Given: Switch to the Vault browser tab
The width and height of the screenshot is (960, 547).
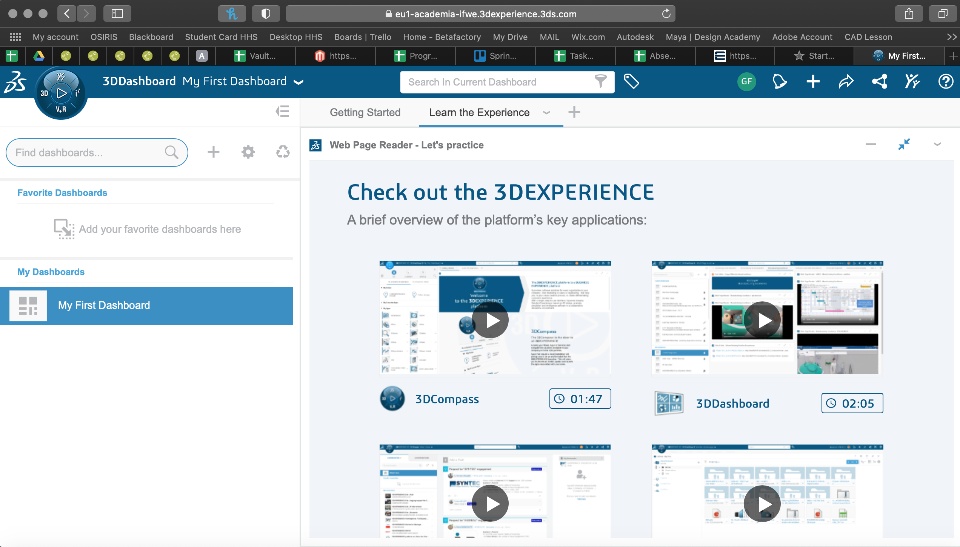Looking at the screenshot, I should 257,56.
